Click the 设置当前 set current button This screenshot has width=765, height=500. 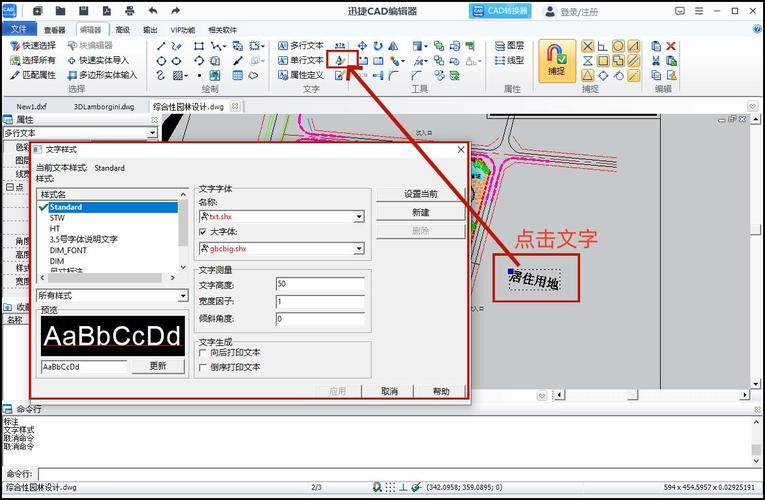420,194
